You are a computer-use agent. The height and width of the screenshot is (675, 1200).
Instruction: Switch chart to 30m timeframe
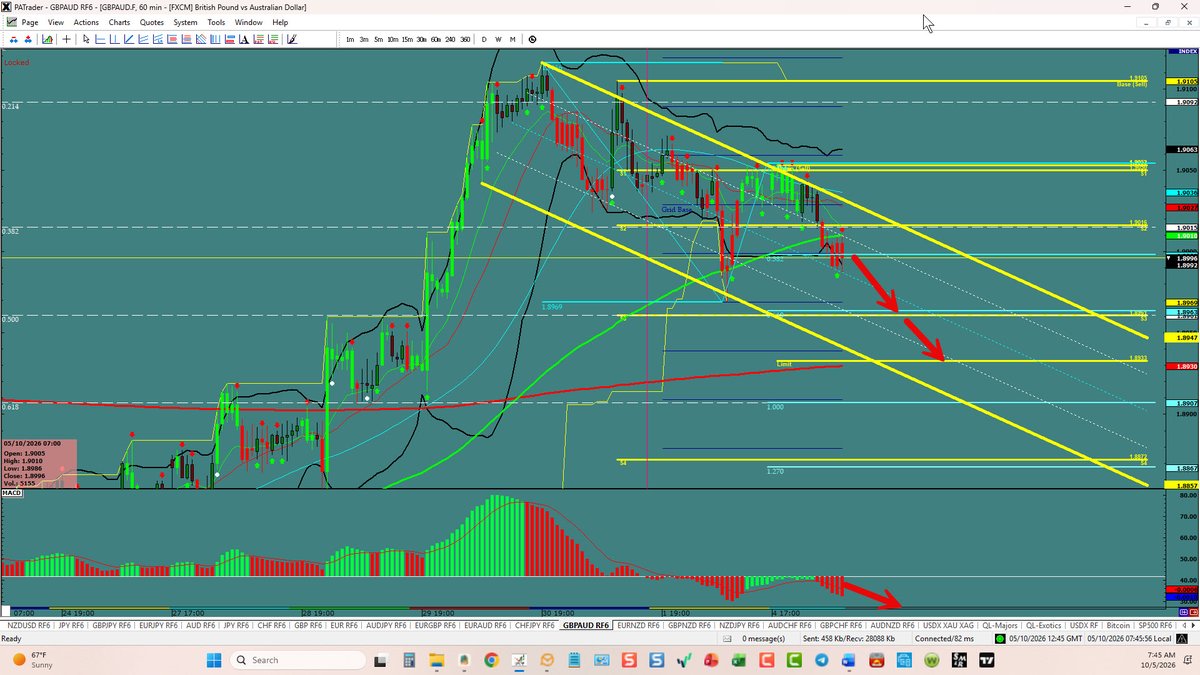click(x=422, y=39)
